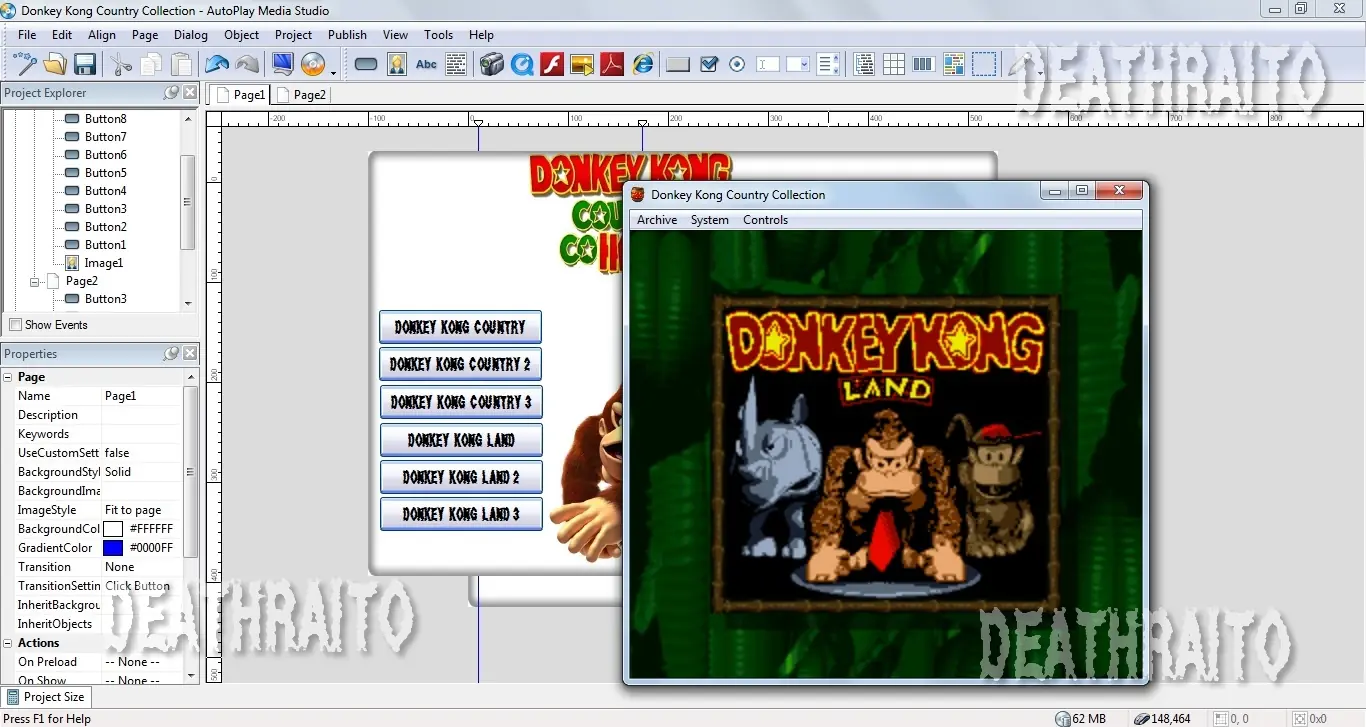Insert a new Image object

pyautogui.click(x=397, y=65)
